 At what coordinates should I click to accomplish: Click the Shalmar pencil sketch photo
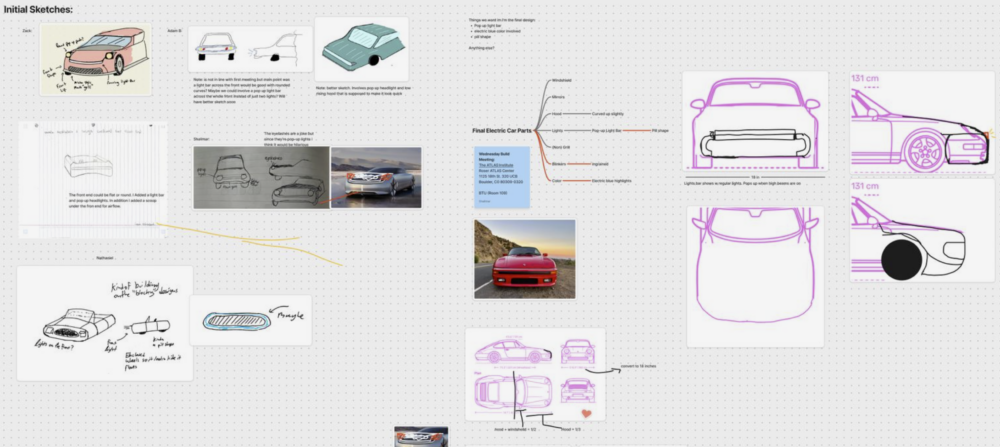[260, 177]
